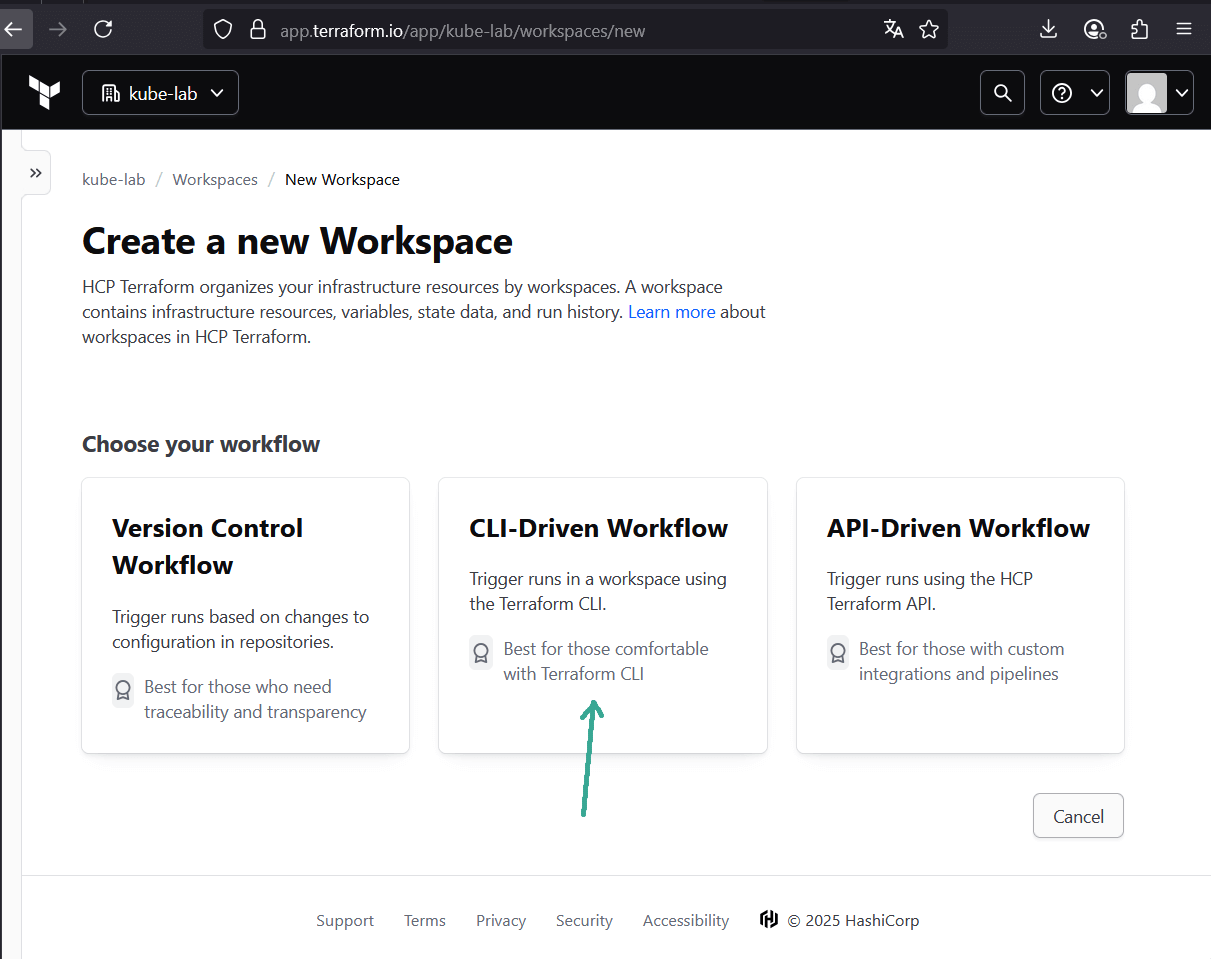This screenshot has height=959, width=1211.
Task: Go to Workspaces breadcrumb
Action: point(215,180)
